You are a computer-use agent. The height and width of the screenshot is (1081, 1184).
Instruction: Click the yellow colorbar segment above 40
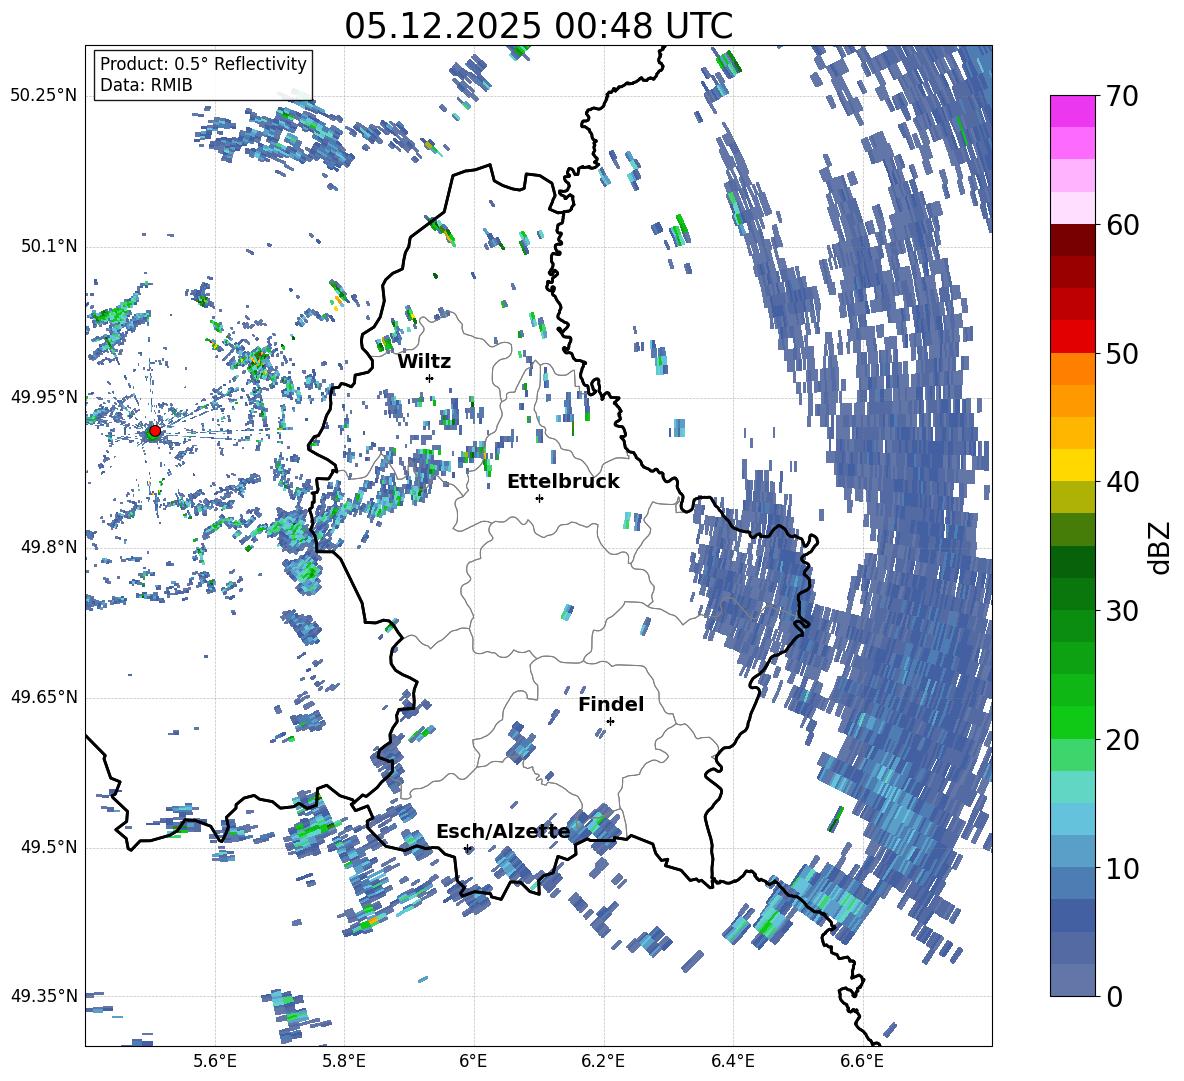(x=1072, y=465)
